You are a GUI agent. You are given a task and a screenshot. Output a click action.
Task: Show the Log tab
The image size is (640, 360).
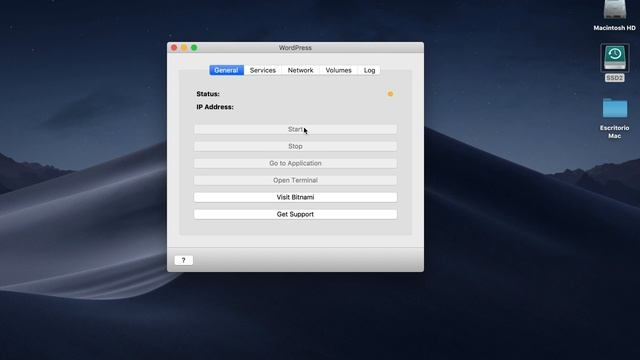[x=369, y=70]
